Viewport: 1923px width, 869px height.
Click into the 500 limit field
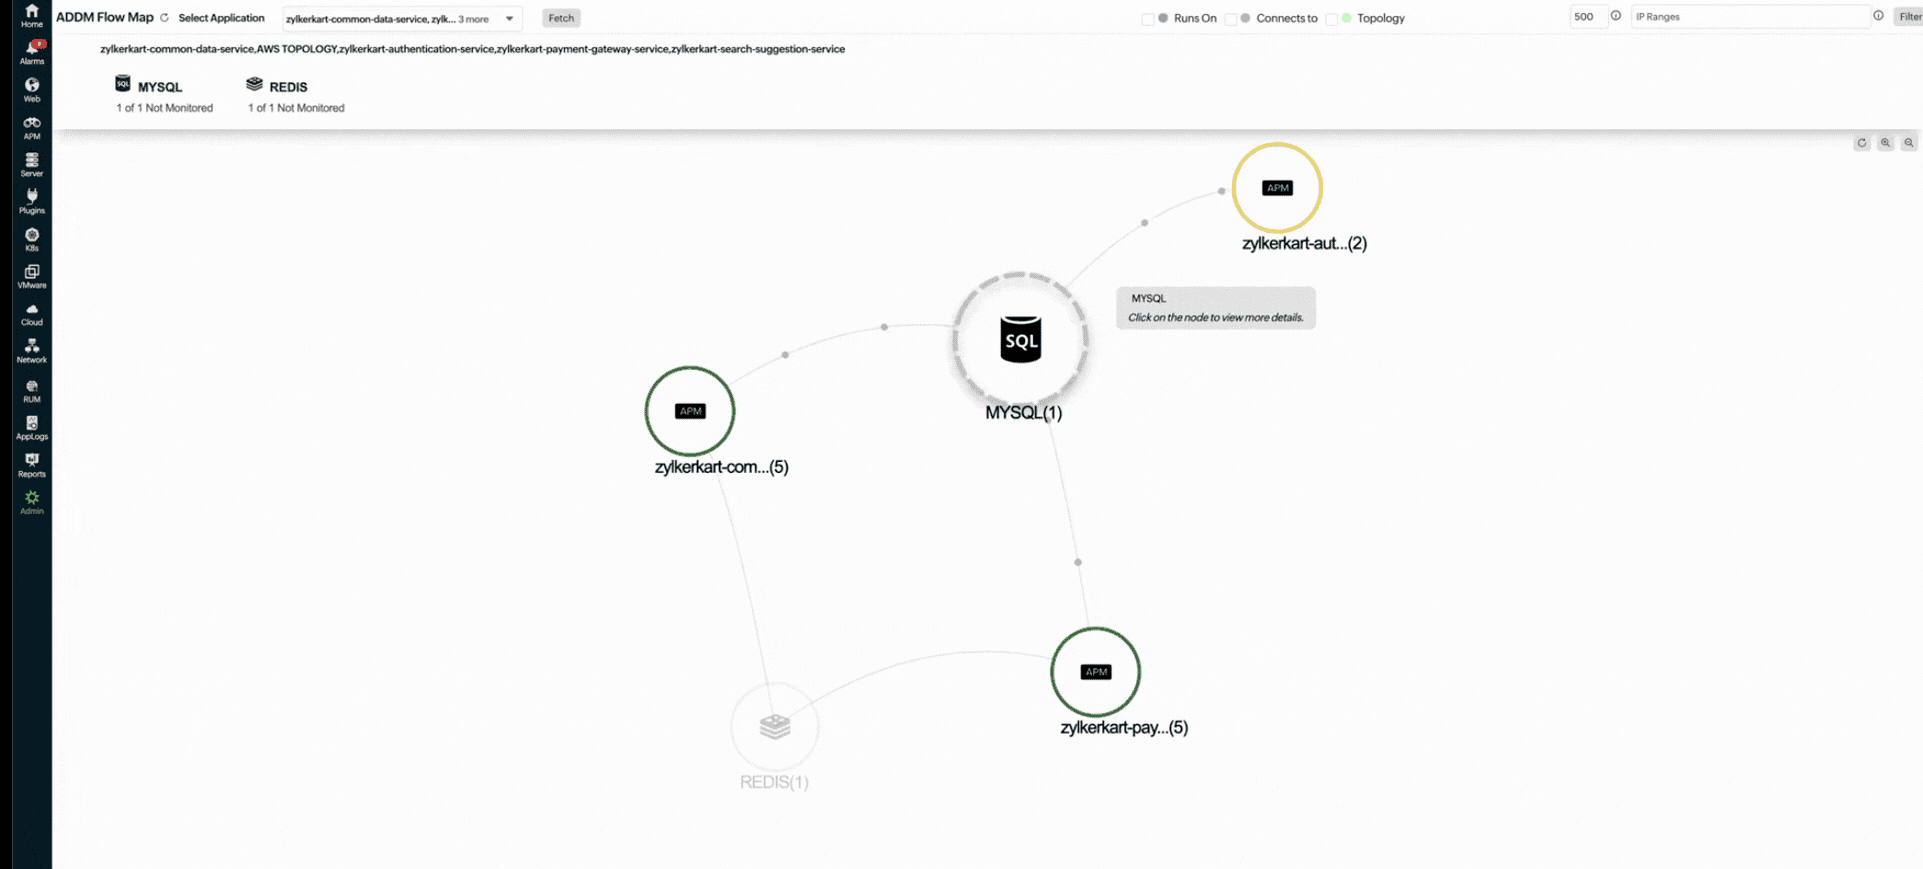[x=1587, y=17]
